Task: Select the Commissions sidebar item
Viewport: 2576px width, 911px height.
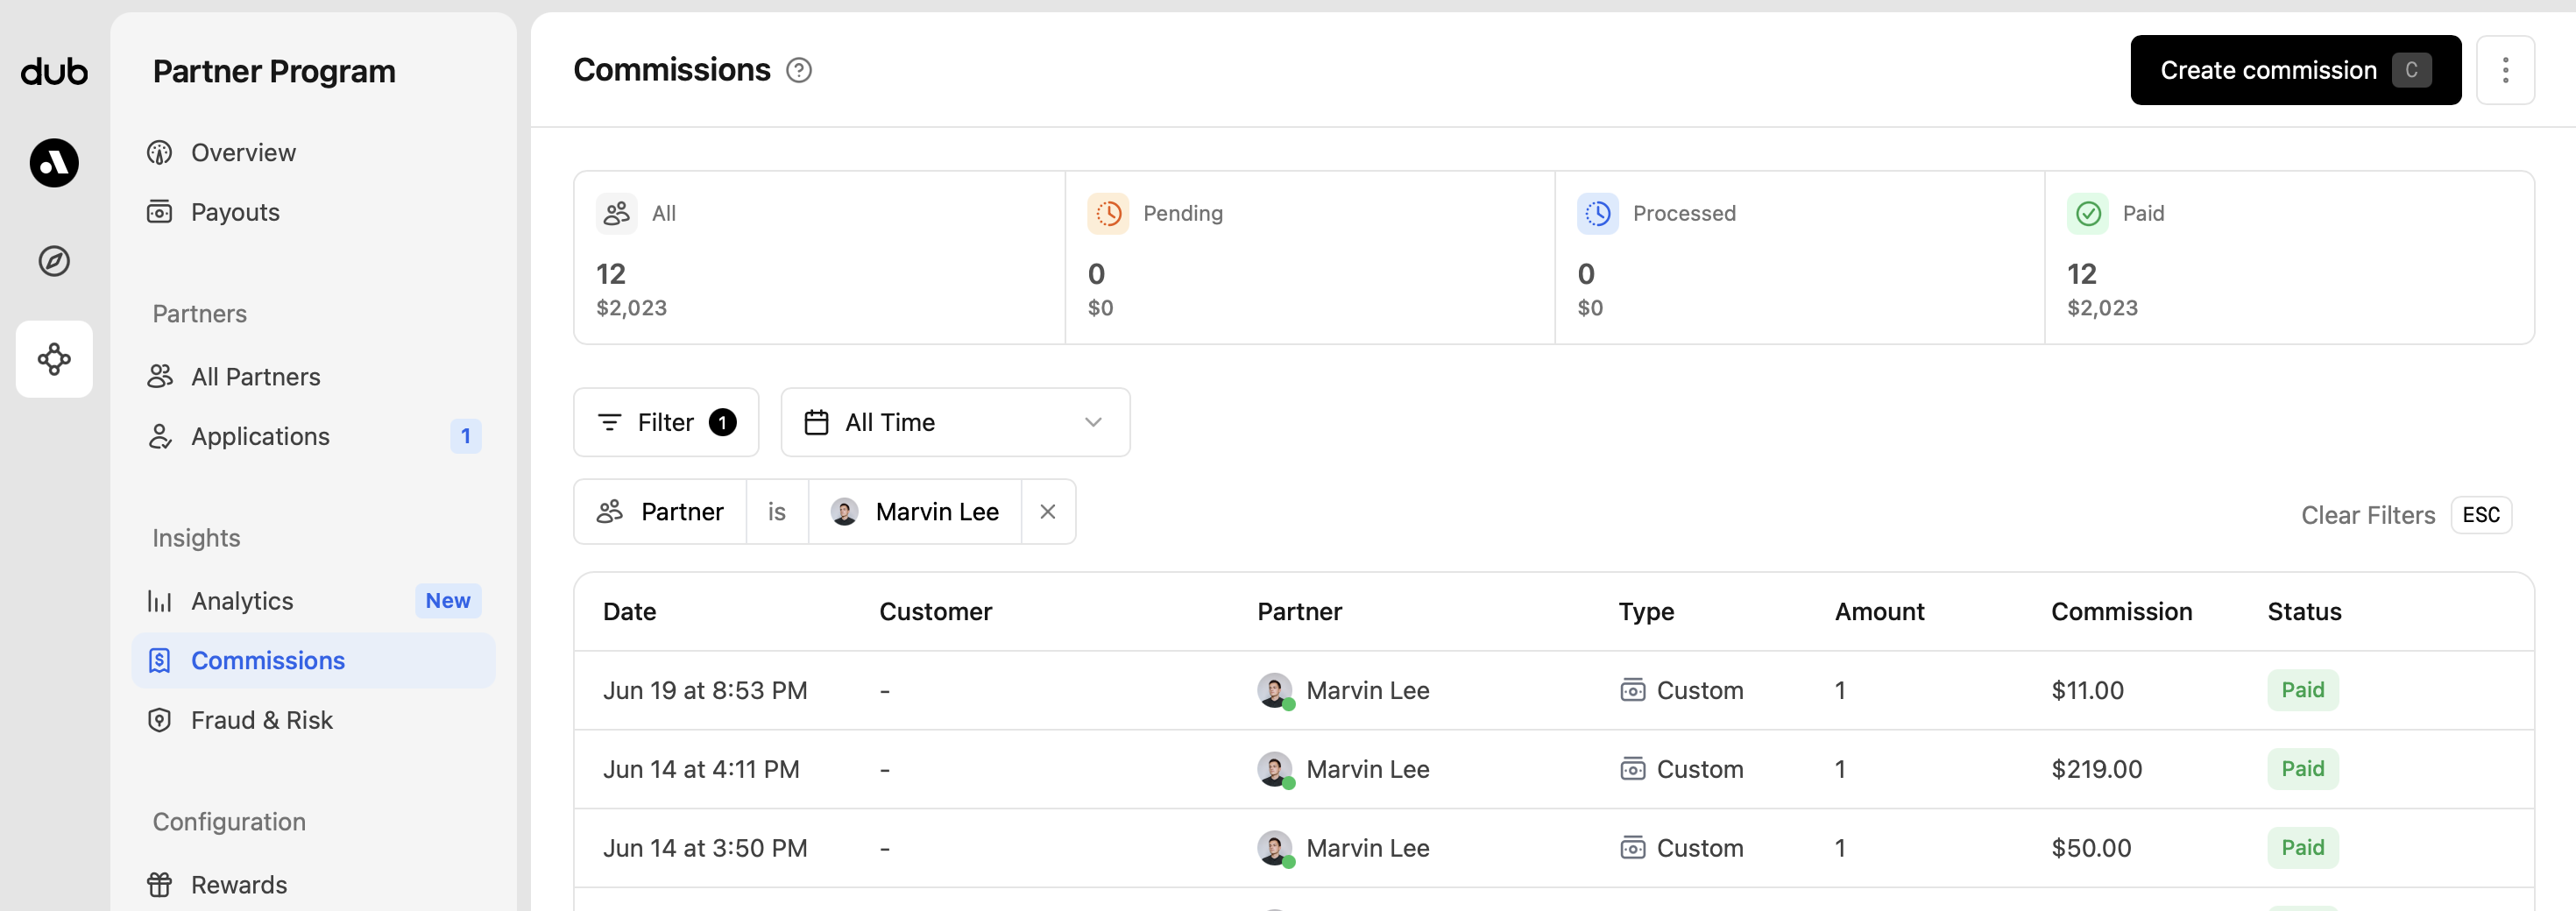Action: [x=313, y=660]
